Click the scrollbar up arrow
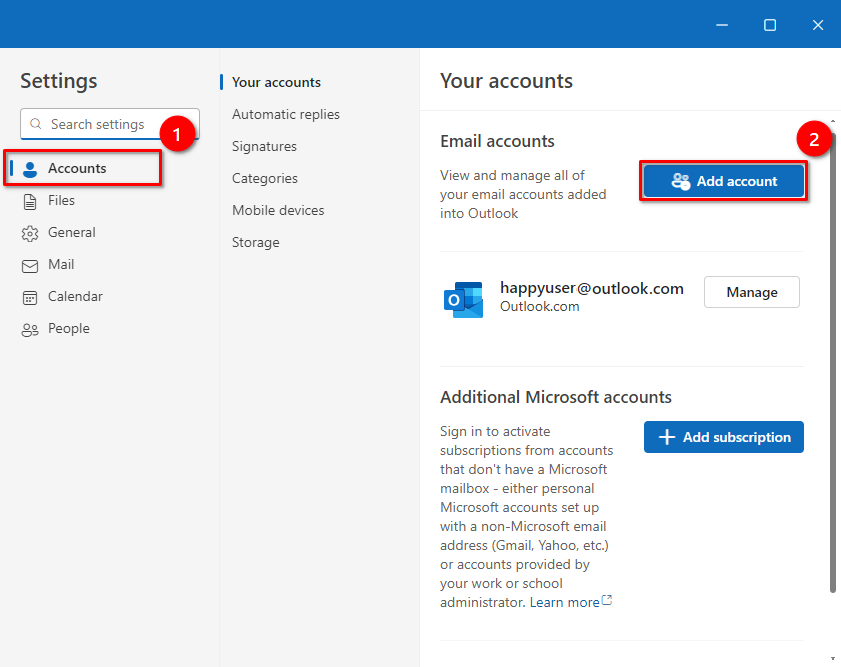841x667 pixels. coord(832,121)
